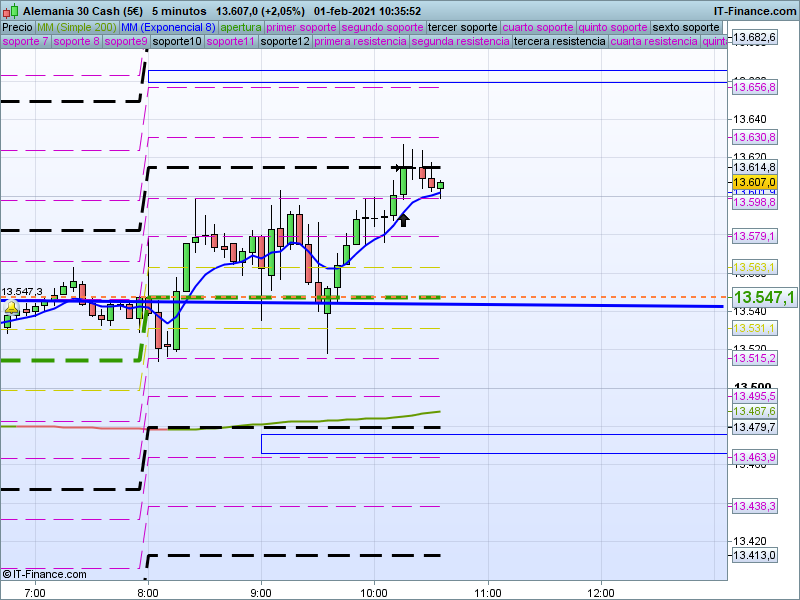Click the 13.495,5 price label

click(x=754, y=396)
